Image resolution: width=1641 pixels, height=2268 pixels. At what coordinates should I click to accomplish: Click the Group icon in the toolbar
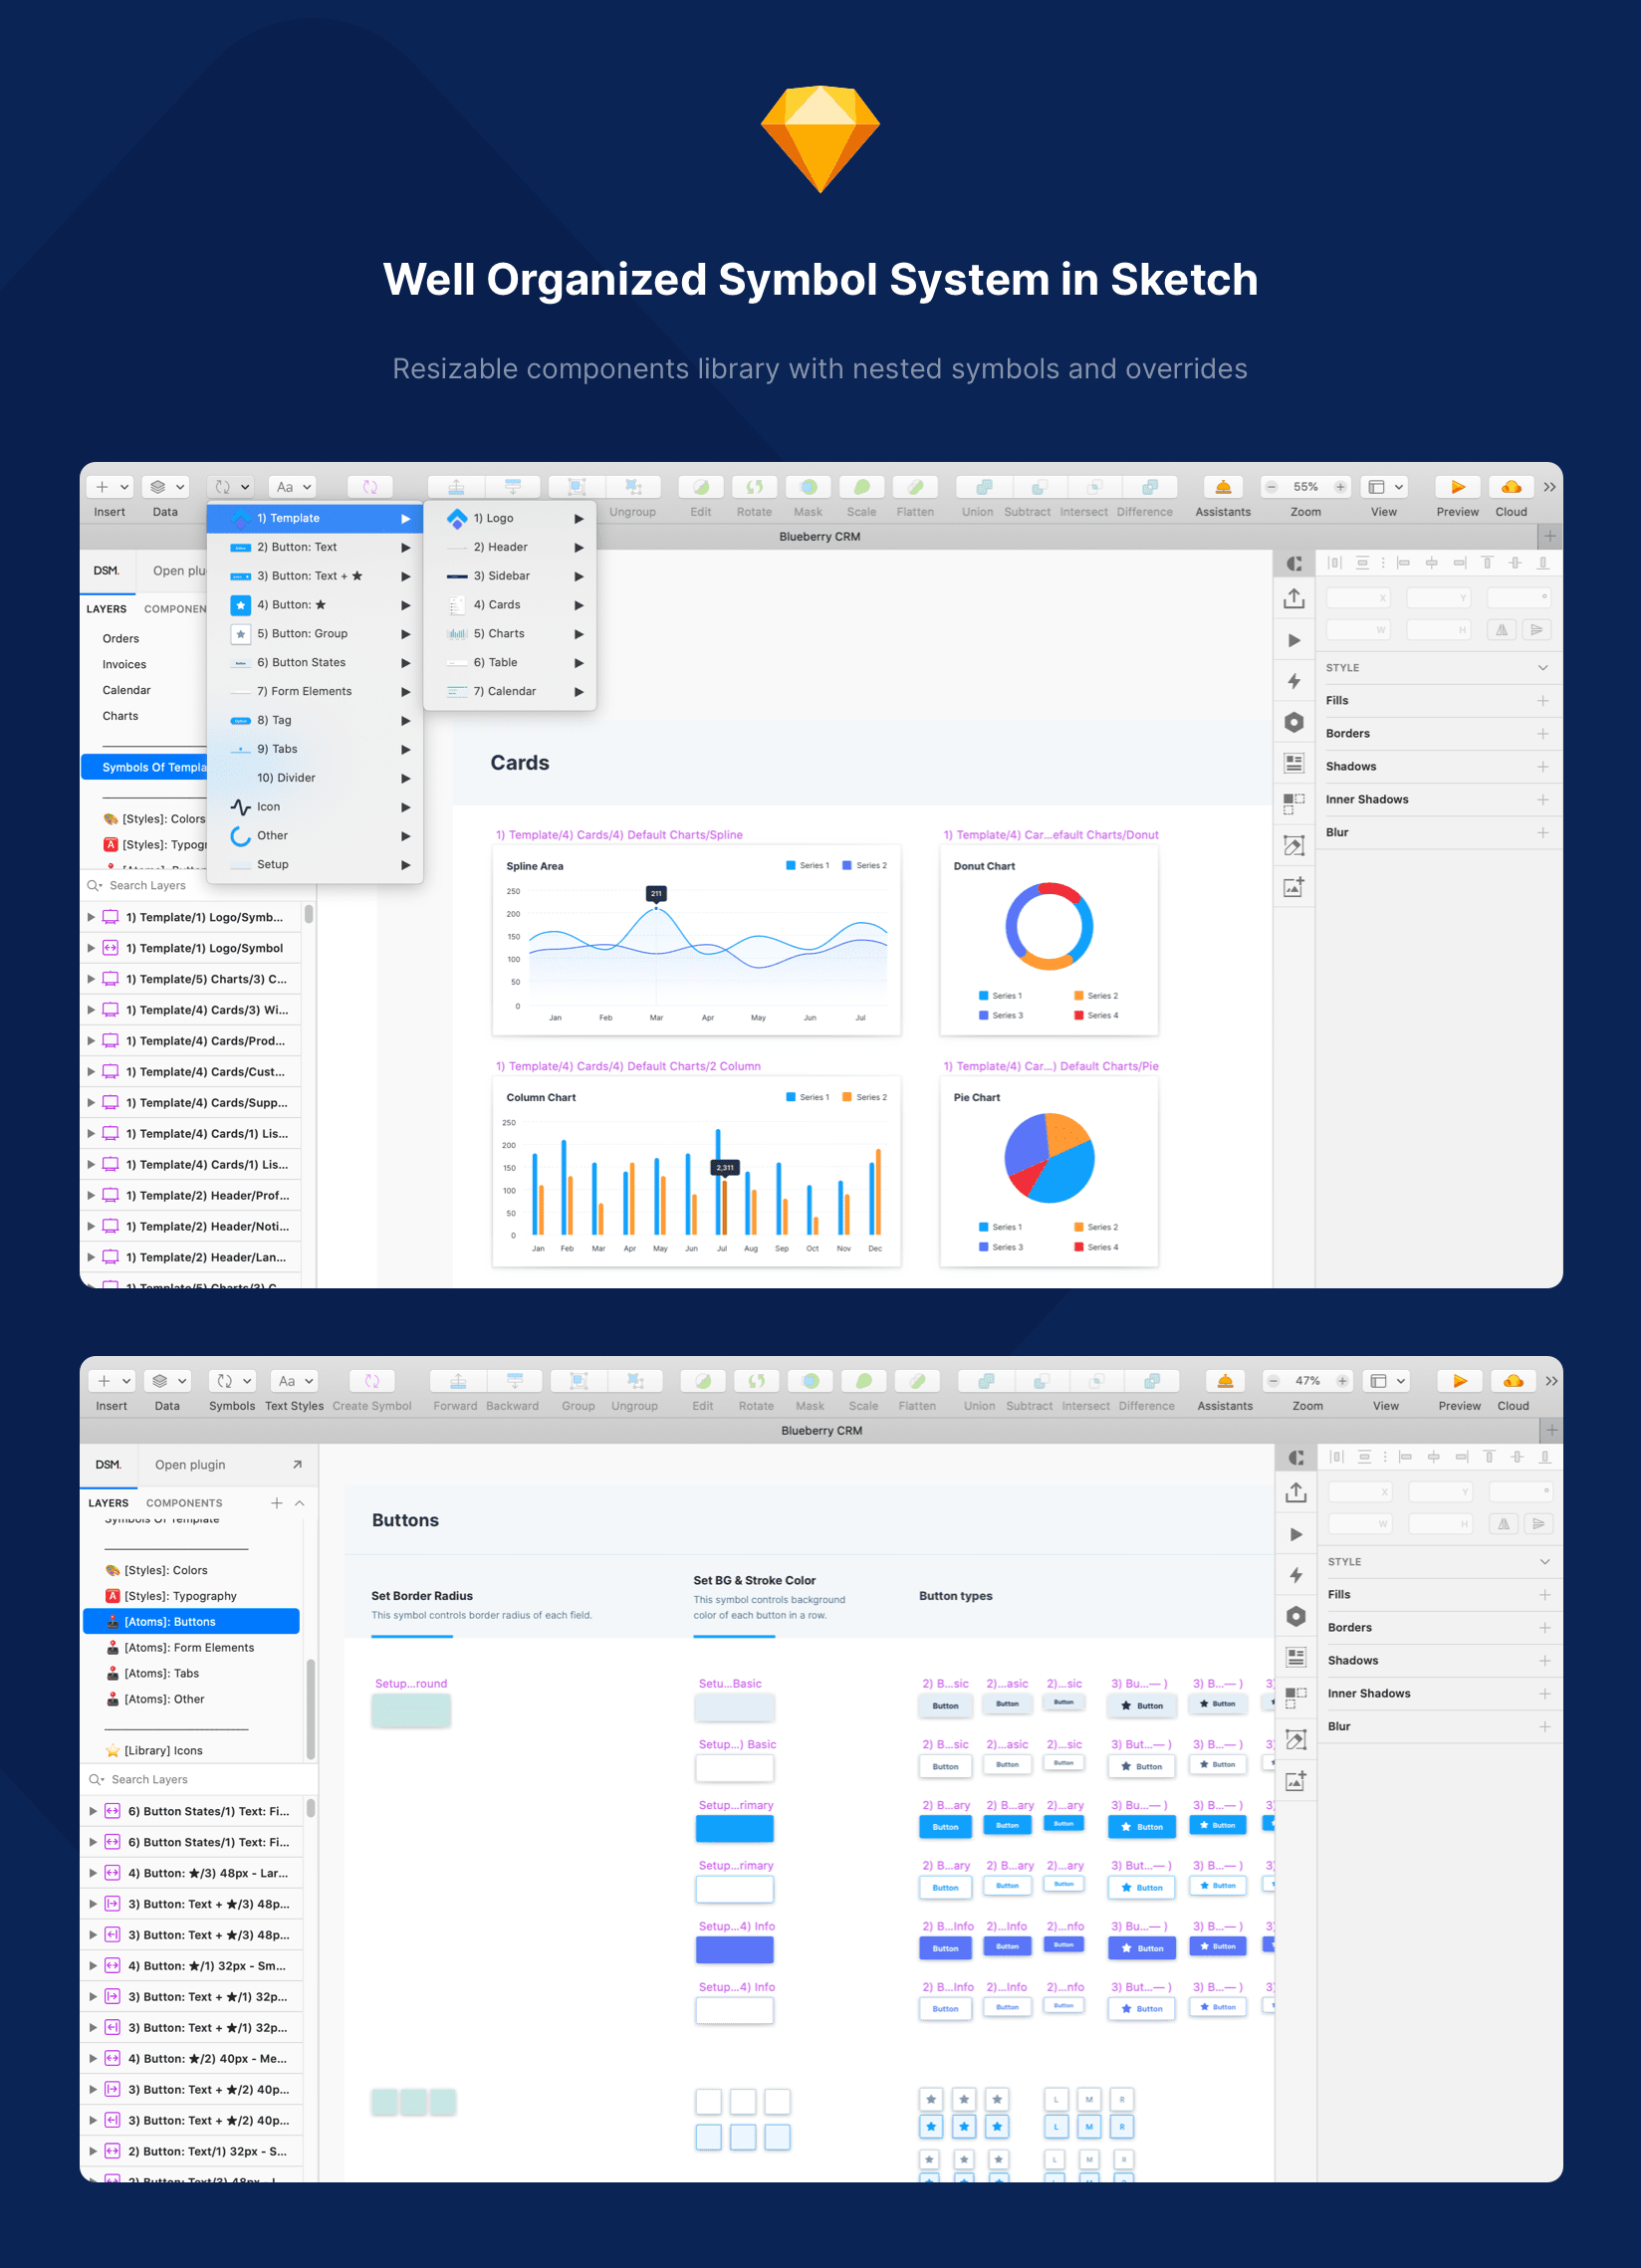coord(577,1381)
